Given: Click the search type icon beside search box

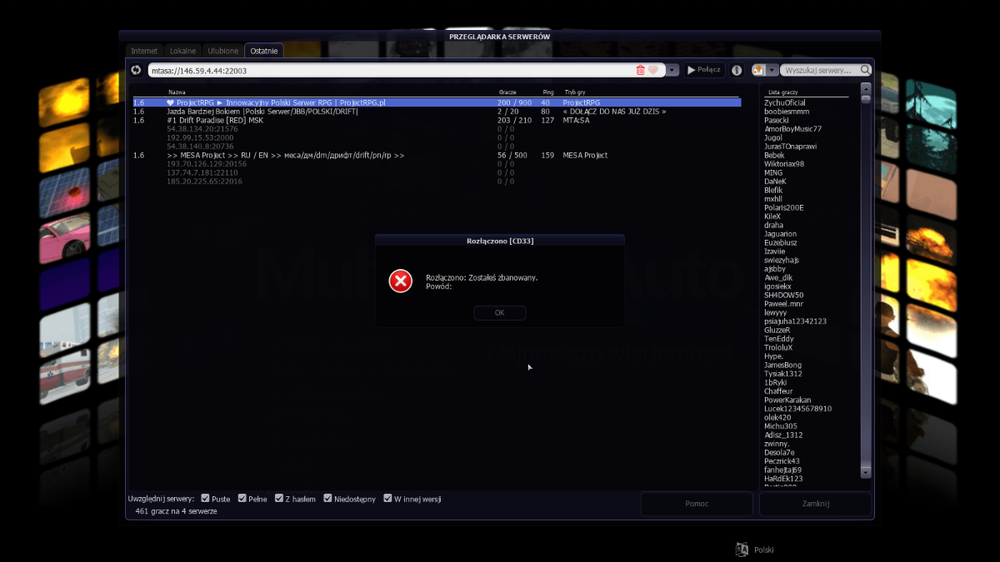Looking at the screenshot, I should click(x=758, y=70).
